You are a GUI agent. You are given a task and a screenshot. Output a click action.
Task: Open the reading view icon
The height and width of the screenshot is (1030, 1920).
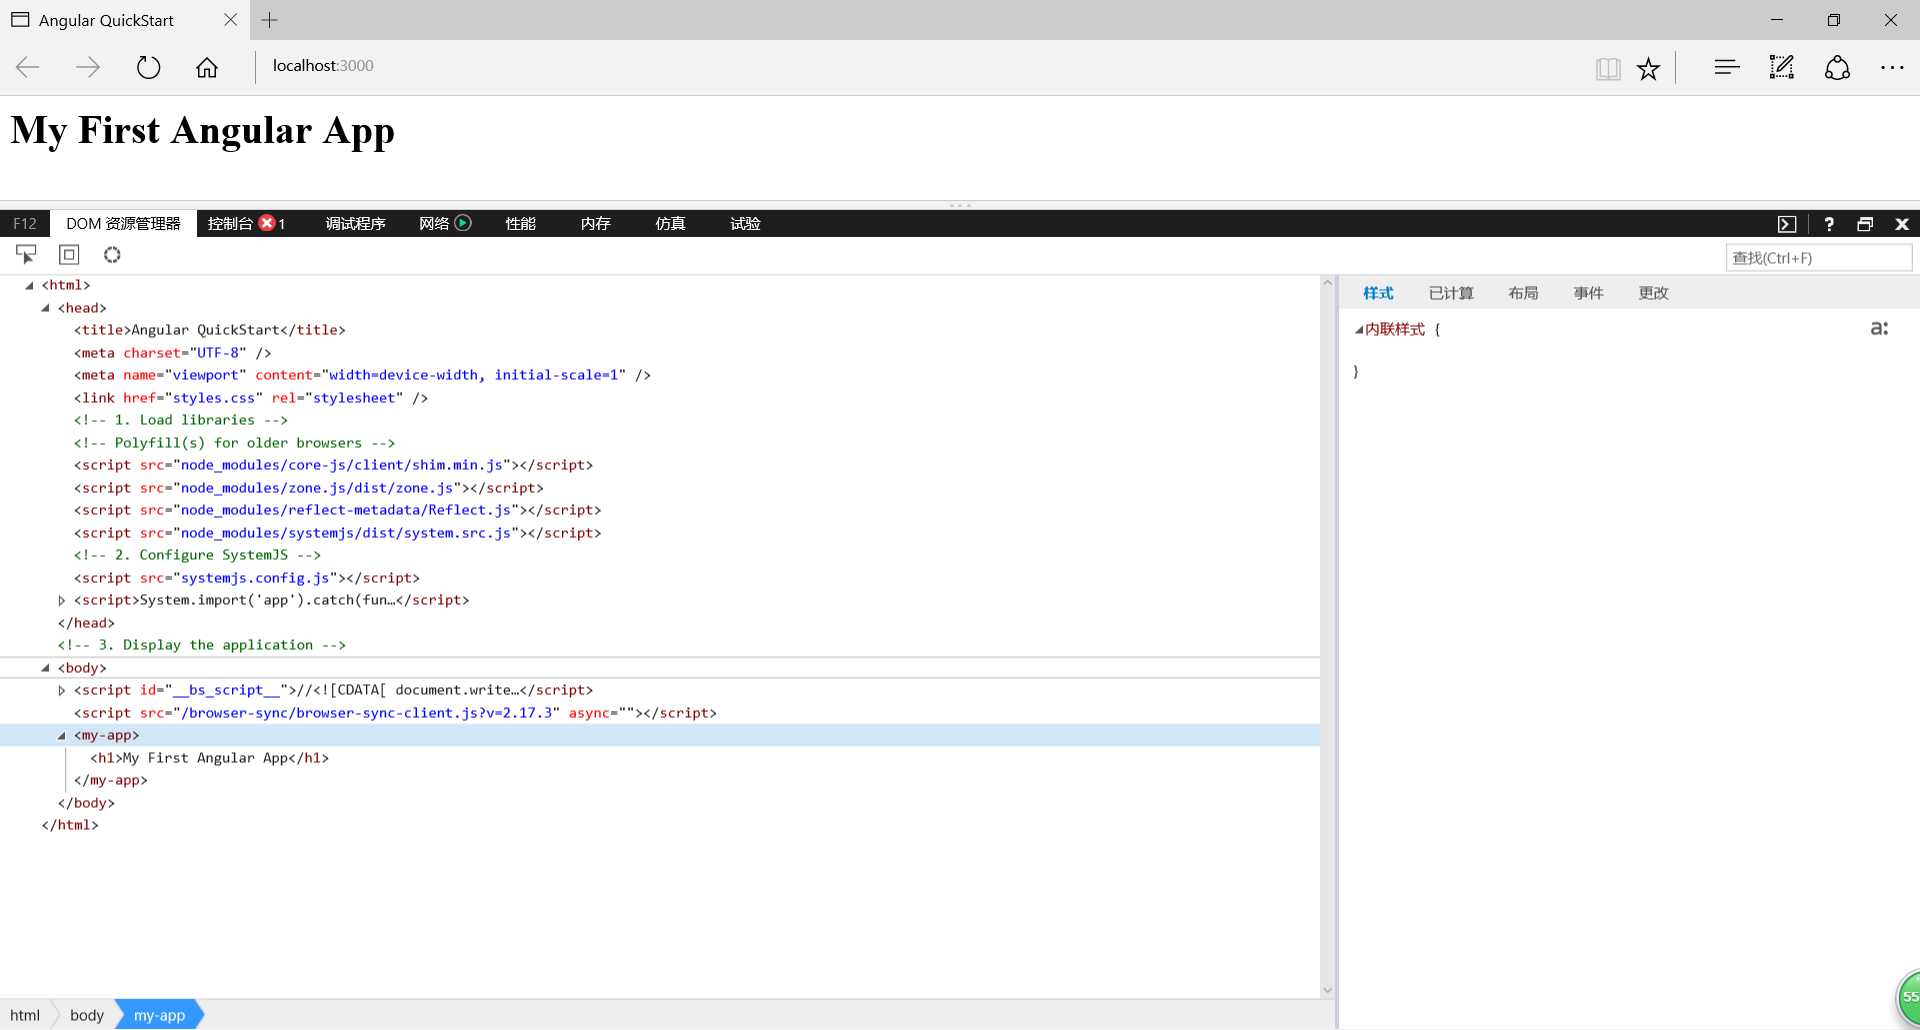point(1608,68)
